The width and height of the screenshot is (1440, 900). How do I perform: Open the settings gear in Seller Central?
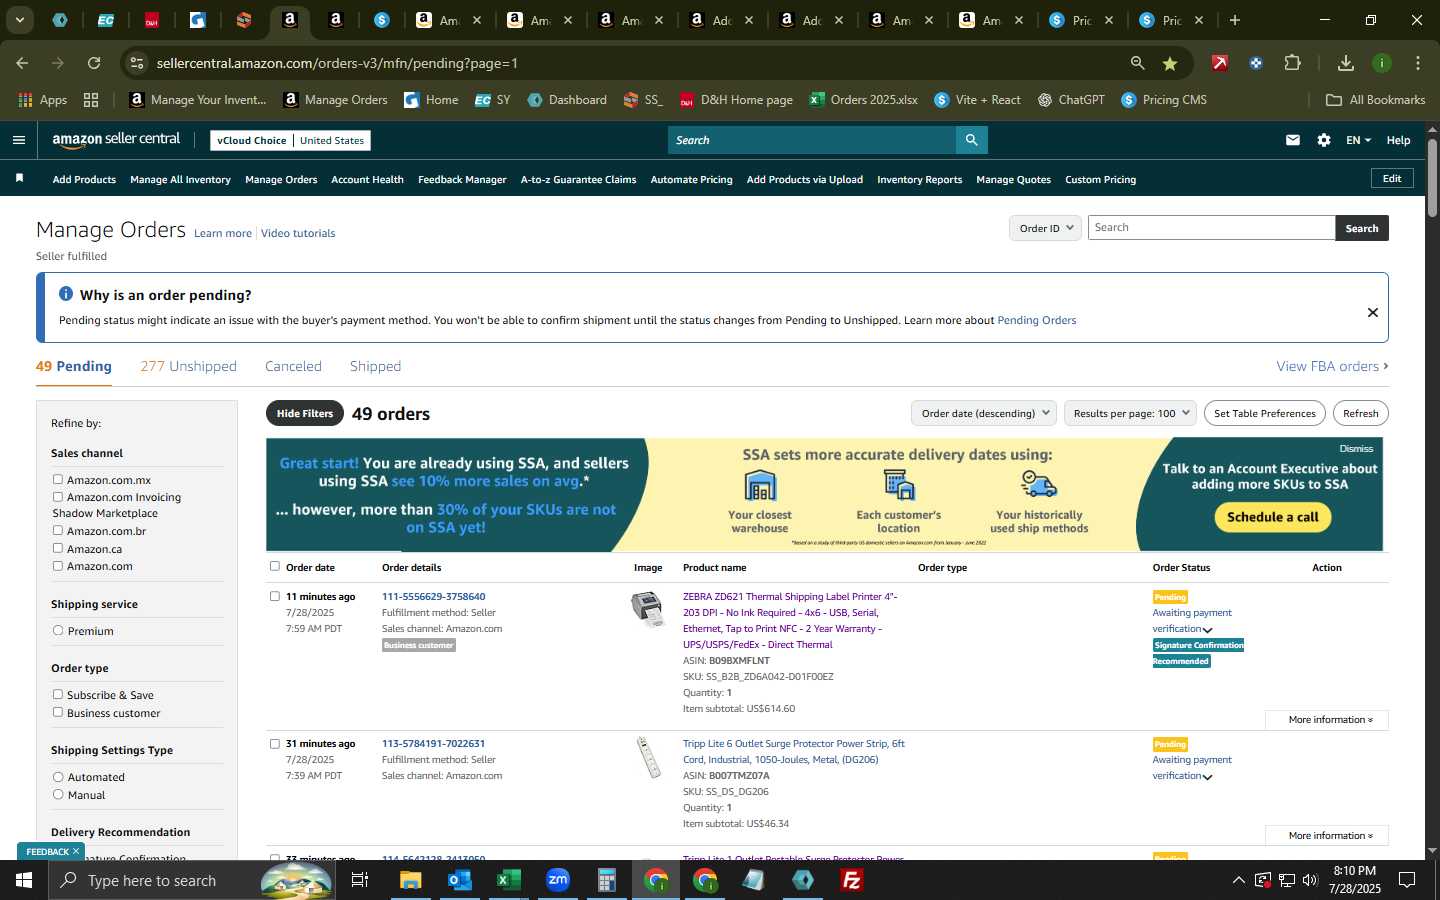tap(1324, 140)
